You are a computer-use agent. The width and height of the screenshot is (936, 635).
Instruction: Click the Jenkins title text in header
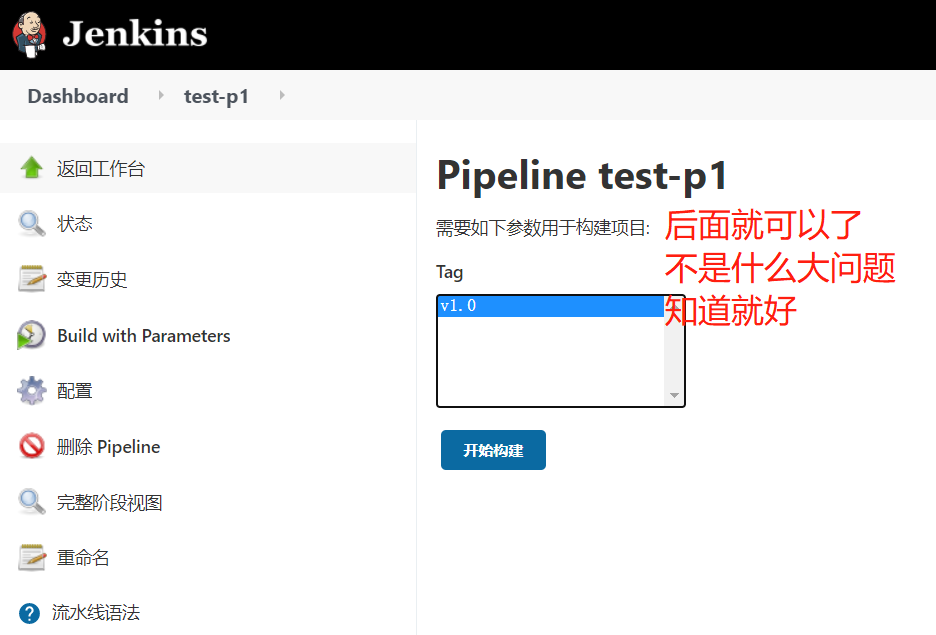coord(135,33)
